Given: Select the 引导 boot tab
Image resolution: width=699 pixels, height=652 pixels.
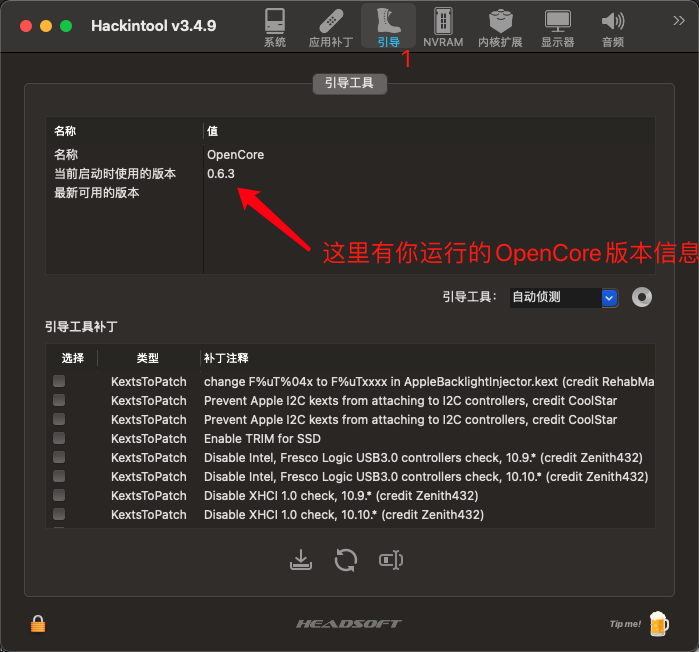Looking at the screenshot, I should coord(388,28).
